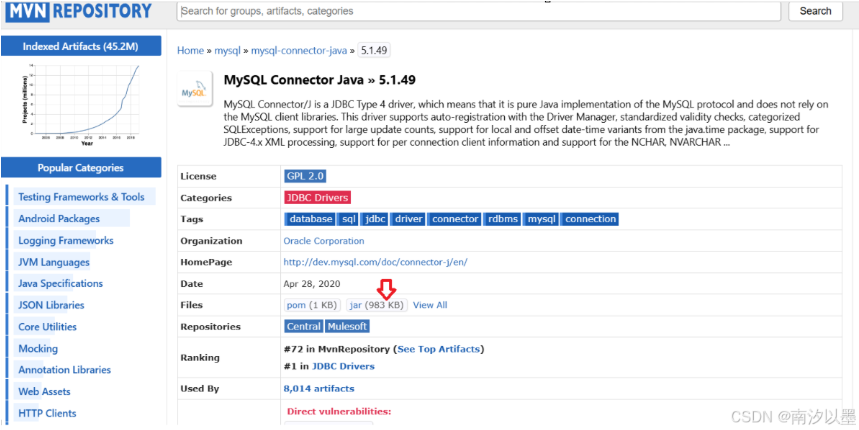This screenshot has height=430, width=859.
Task: Click View All files link
Action: click(430, 305)
